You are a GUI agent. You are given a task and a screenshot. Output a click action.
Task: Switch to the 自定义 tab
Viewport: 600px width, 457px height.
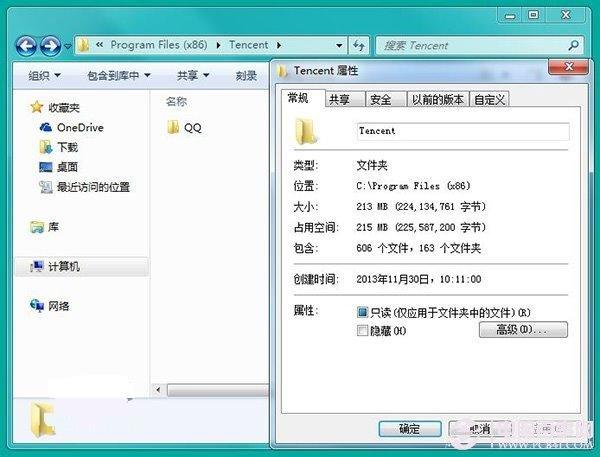pyautogui.click(x=489, y=100)
